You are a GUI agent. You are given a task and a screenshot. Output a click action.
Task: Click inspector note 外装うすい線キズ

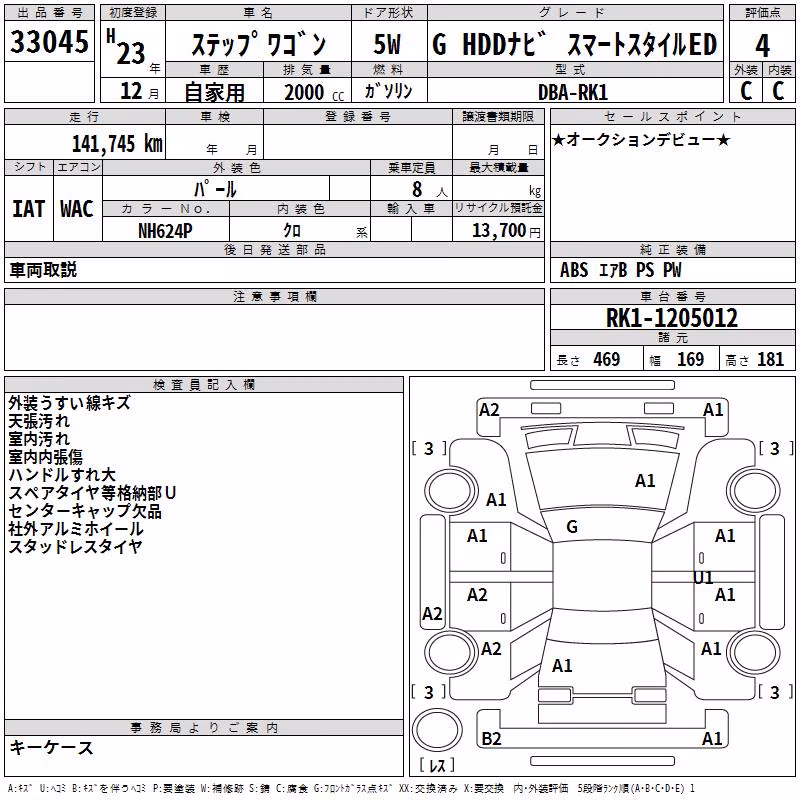[69, 403]
